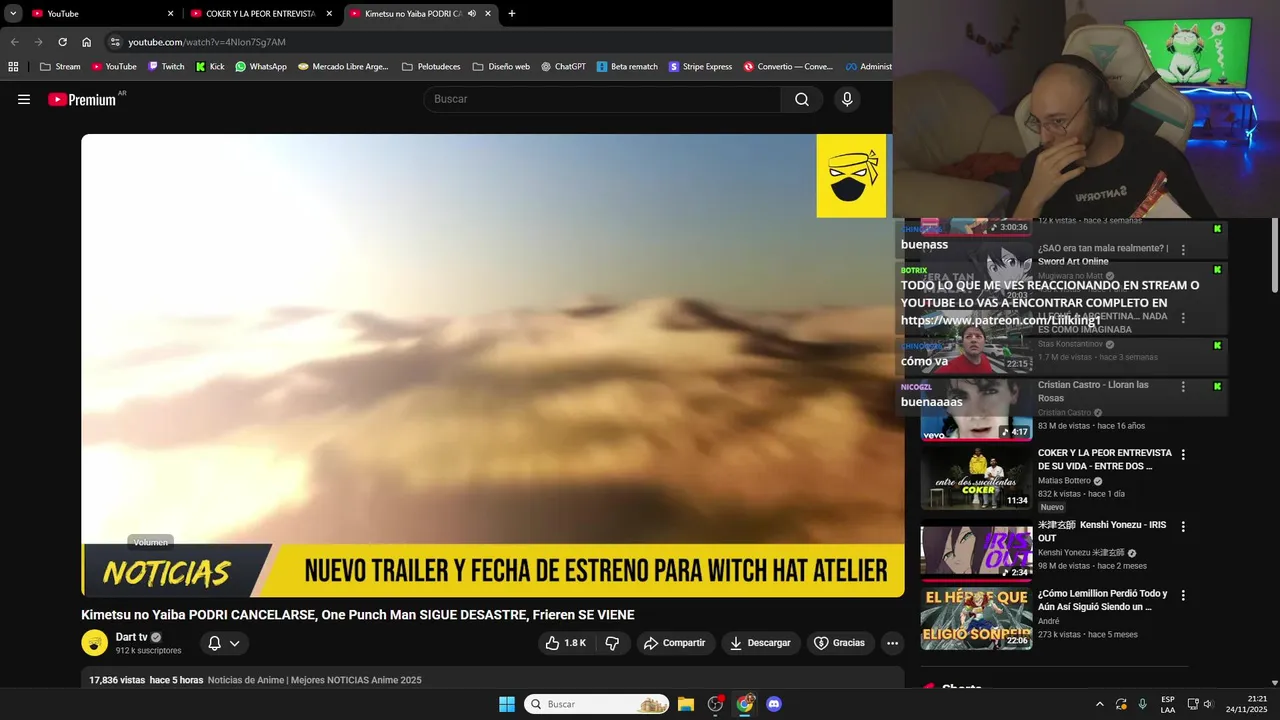
Task: Open OBS Studio from taskbar
Action: click(715, 704)
